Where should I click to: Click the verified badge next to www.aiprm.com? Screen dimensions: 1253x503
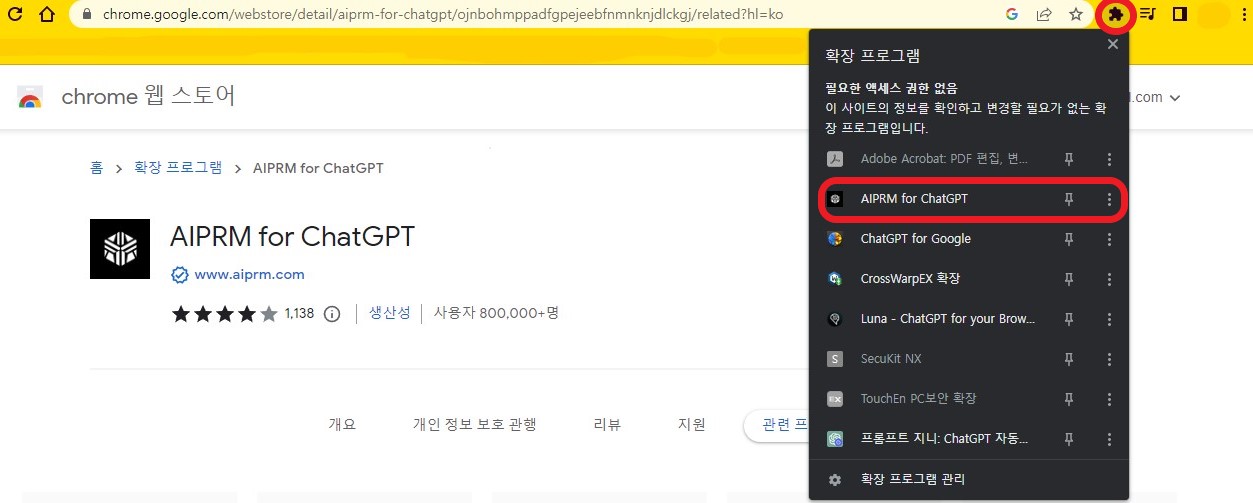[x=180, y=274]
